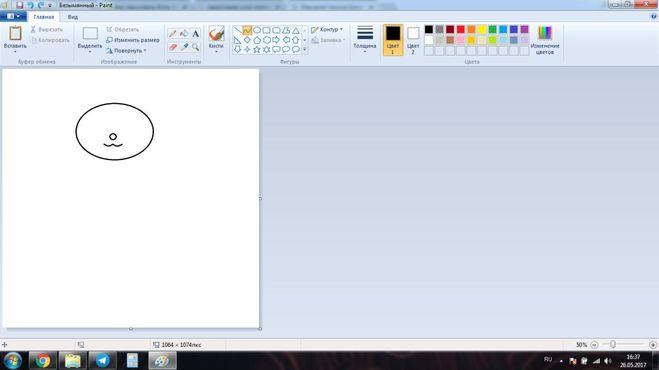Open the blue Paint file menu
Screen dimensions: 659x370
pyautogui.click(x=13, y=16)
